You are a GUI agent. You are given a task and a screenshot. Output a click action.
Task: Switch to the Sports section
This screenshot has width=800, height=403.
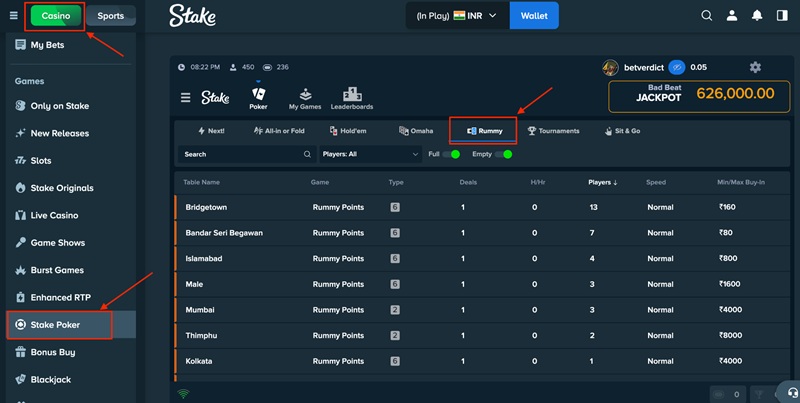(111, 16)
